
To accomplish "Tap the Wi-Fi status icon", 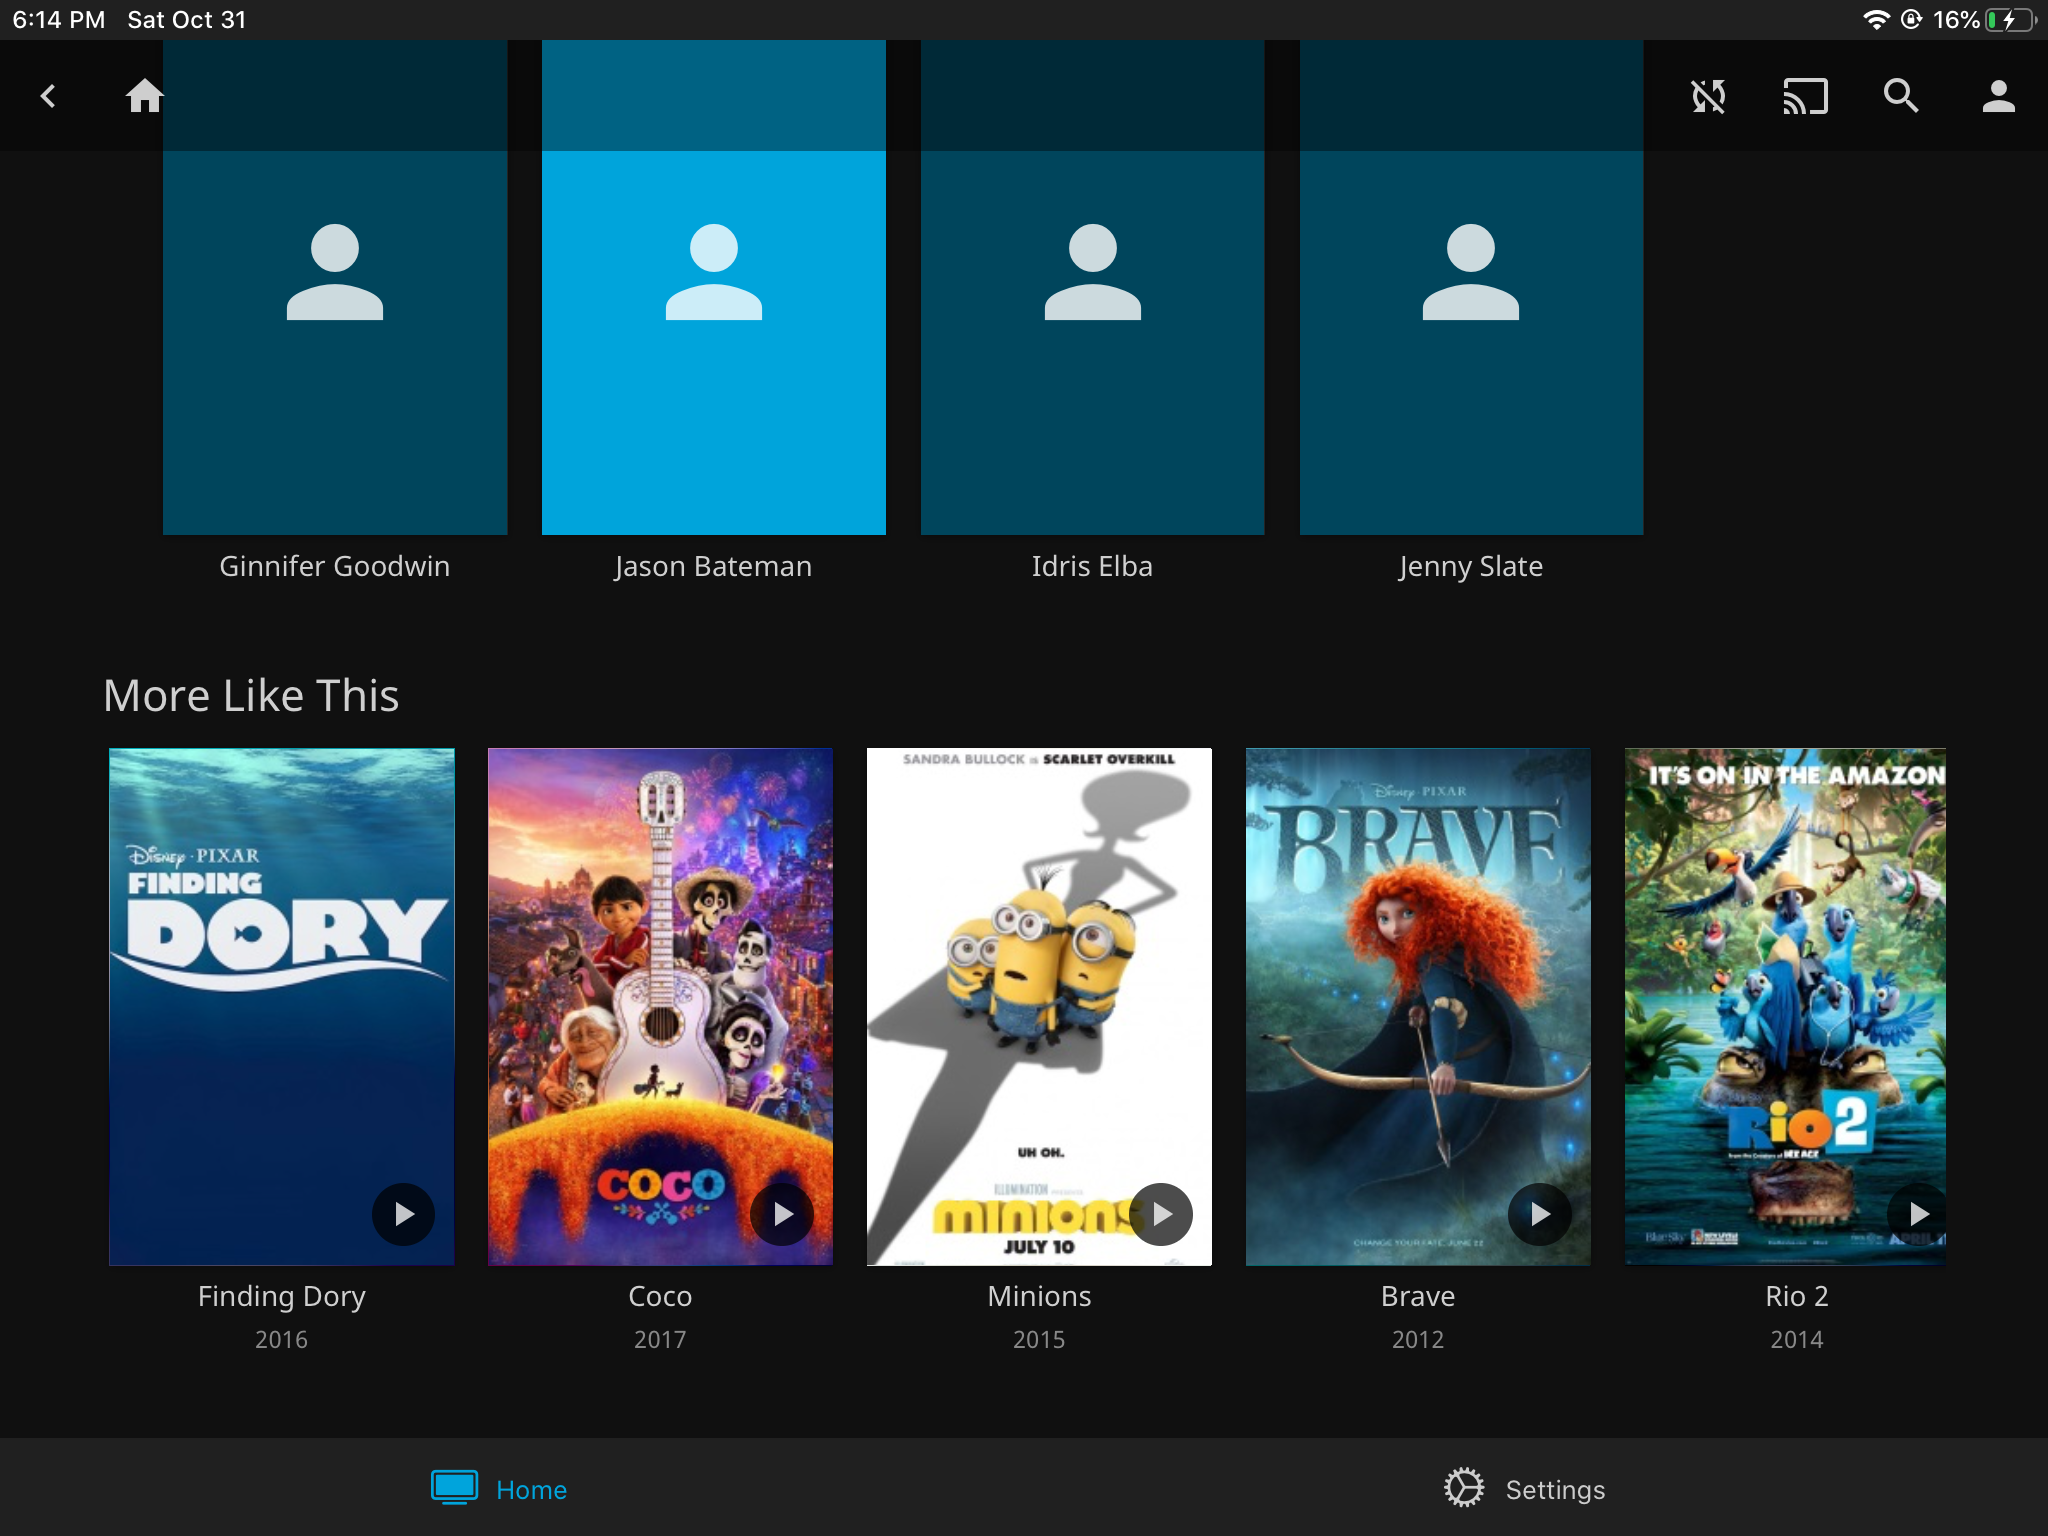I will (x=1876, y=20).
